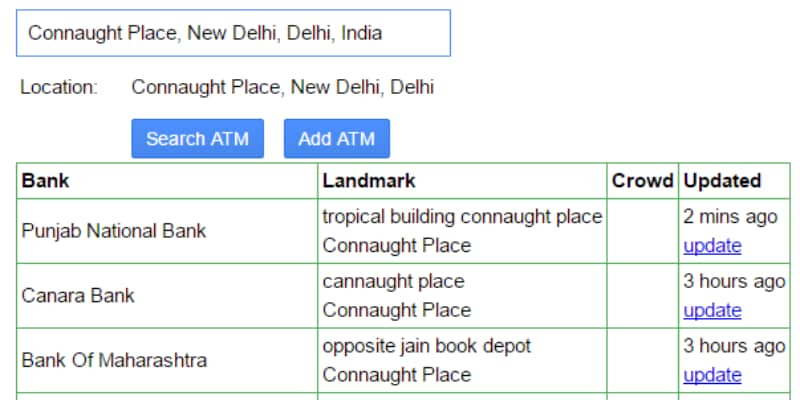This screenshot has height=400, width=800.
Task: Select the Crowd column header
Action: pyautogui.click(x=643, y=181)
